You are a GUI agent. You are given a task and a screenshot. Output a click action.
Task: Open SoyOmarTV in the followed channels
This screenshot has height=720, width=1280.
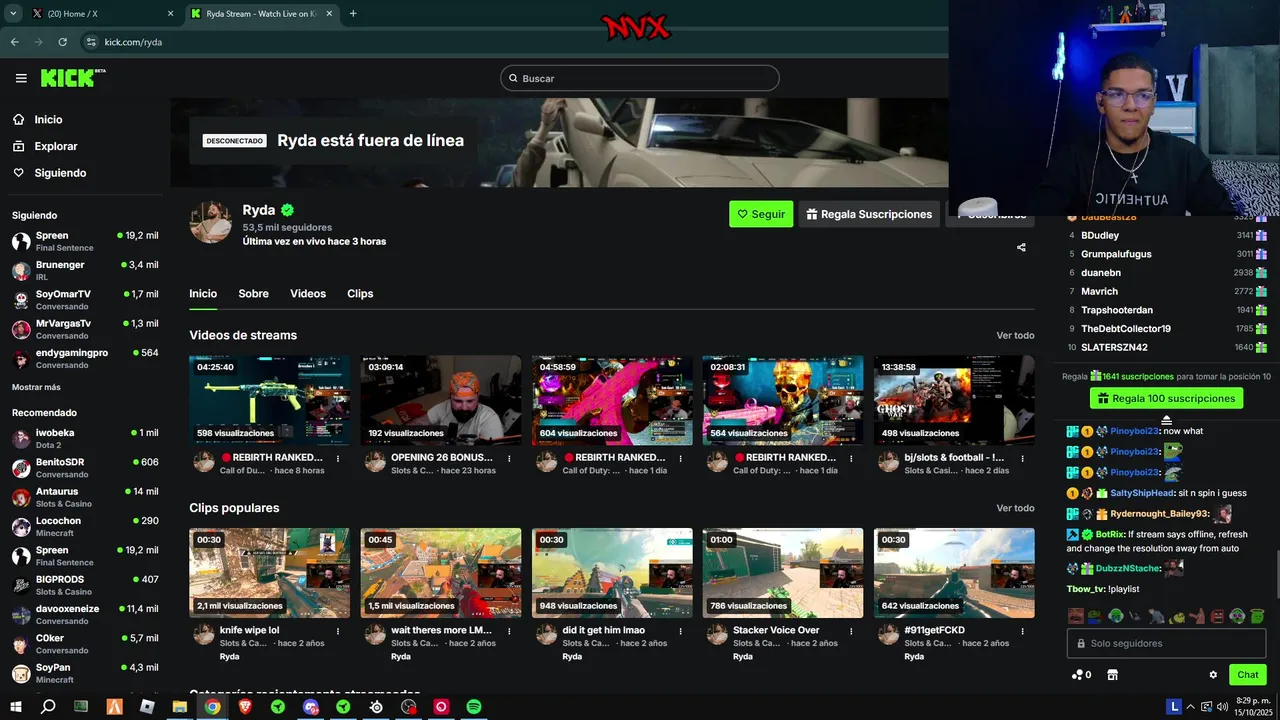85,300
